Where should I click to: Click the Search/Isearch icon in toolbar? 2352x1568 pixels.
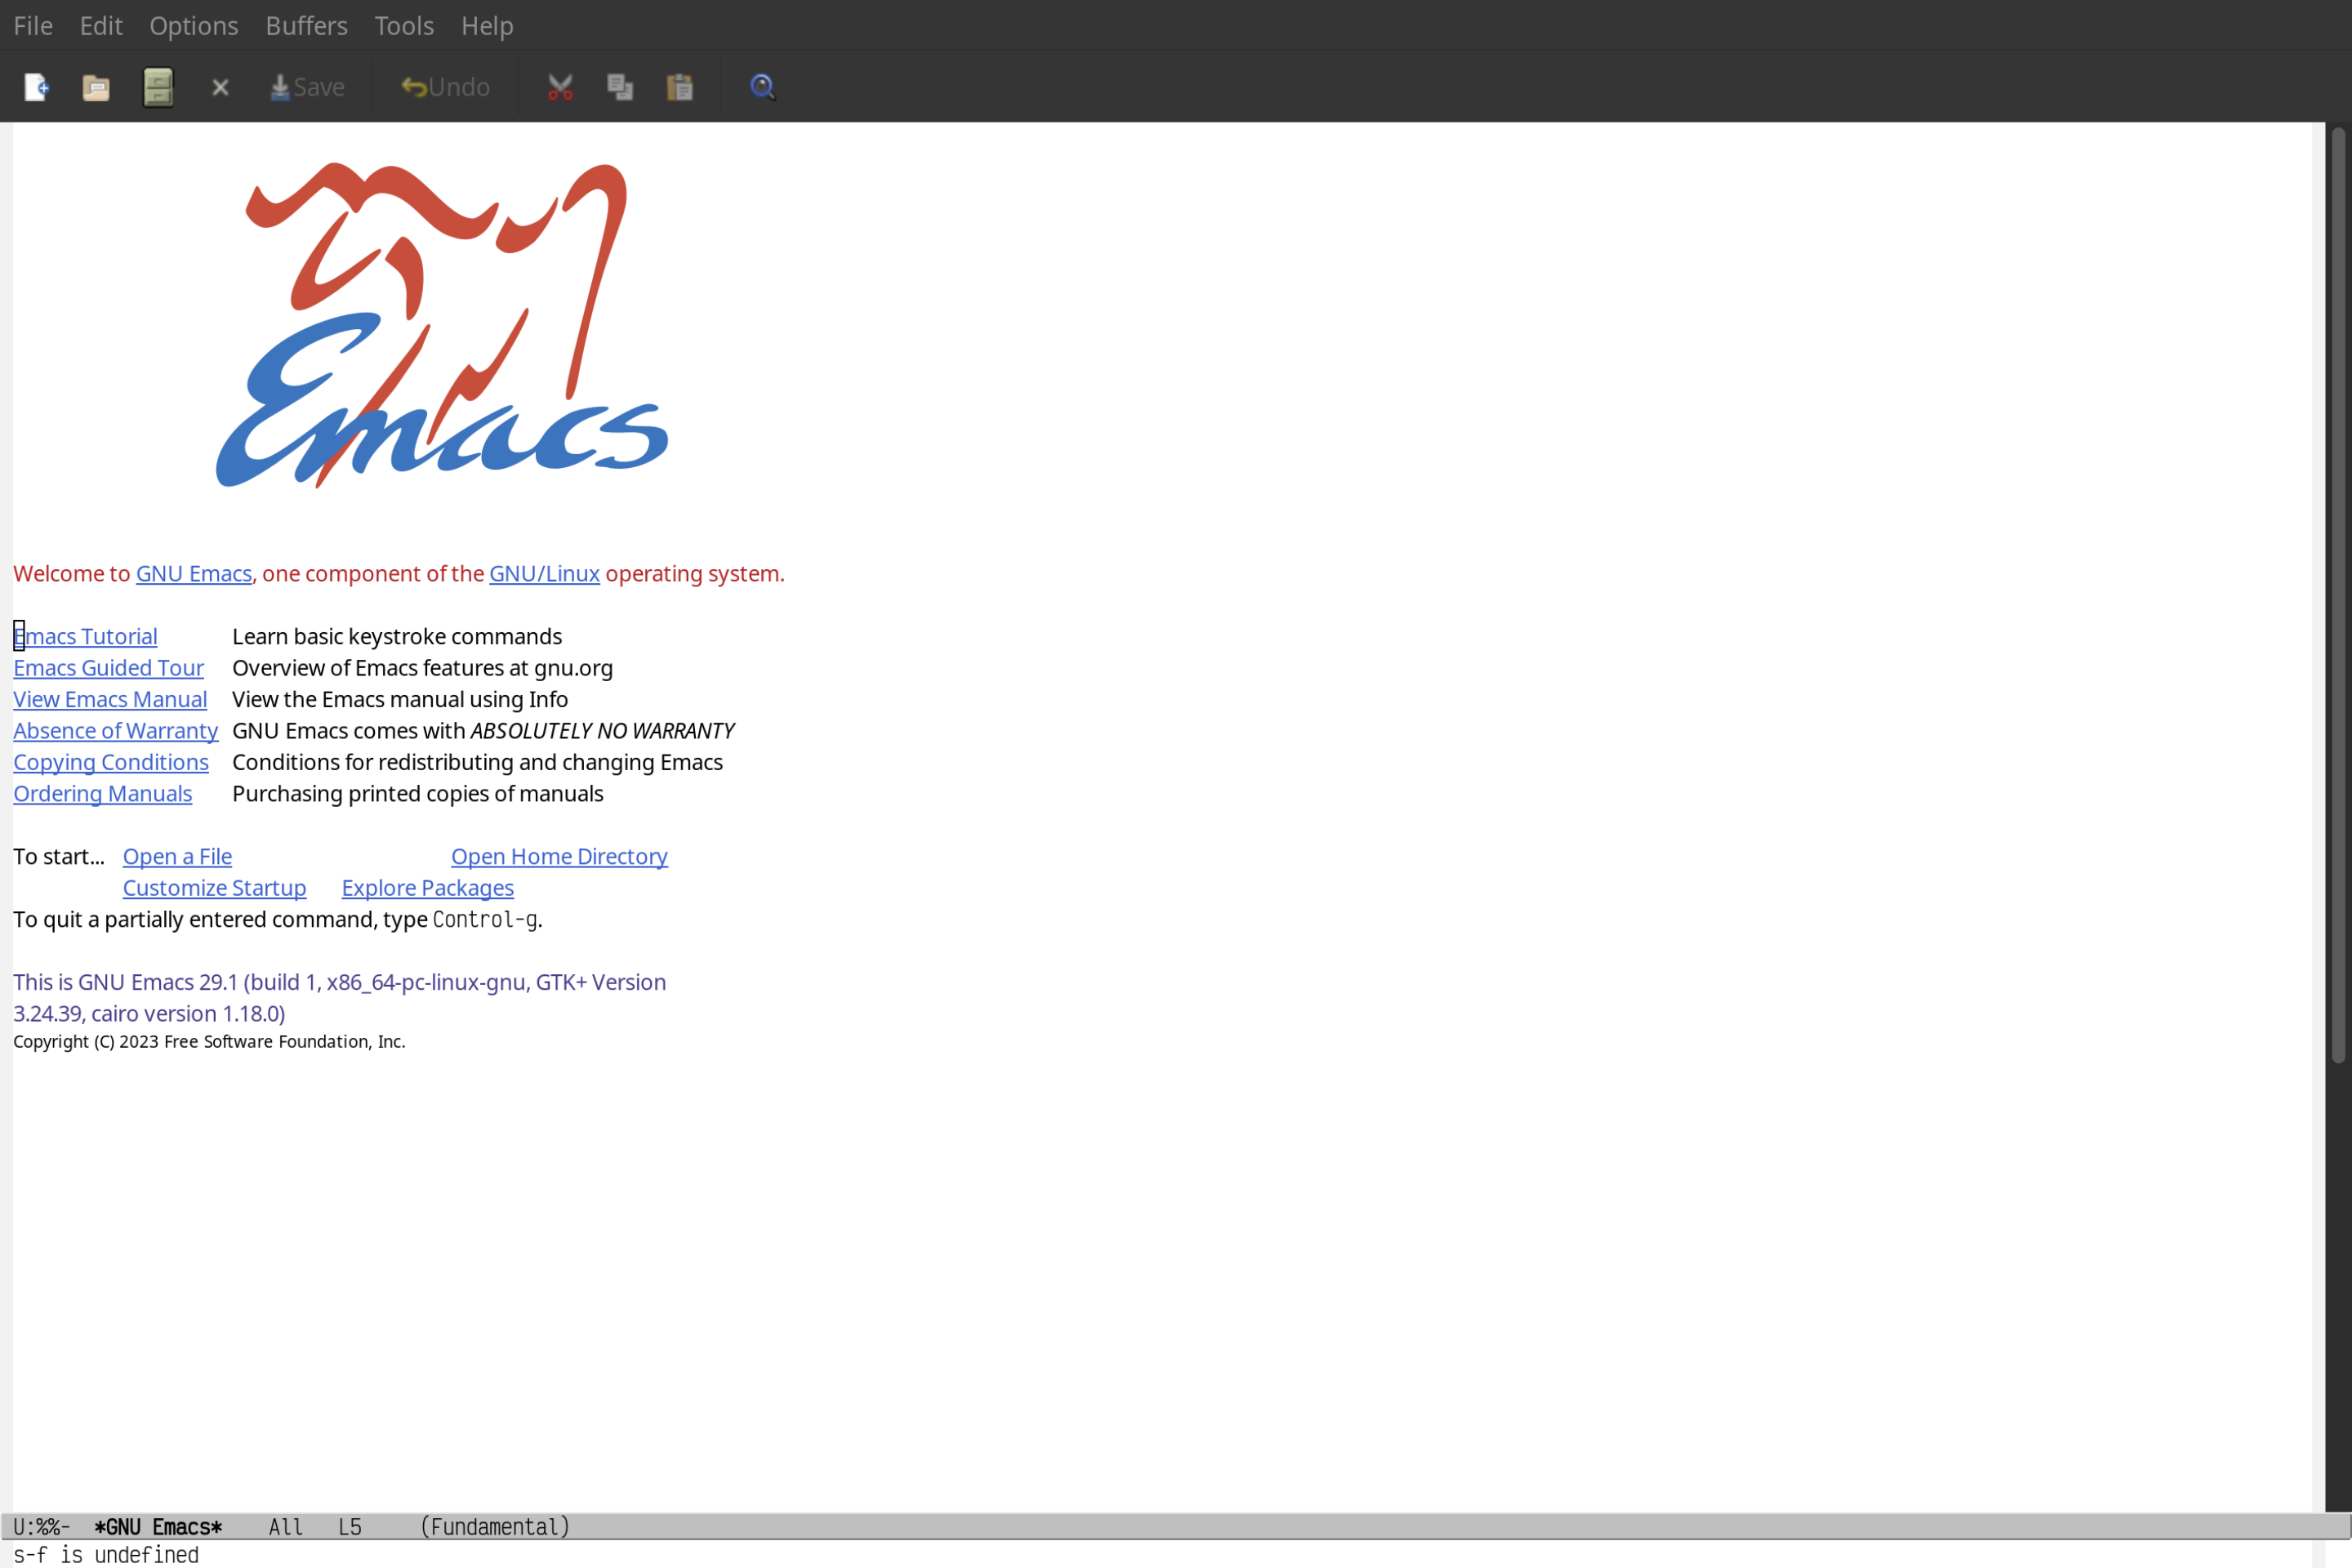[x=761, y=87]
